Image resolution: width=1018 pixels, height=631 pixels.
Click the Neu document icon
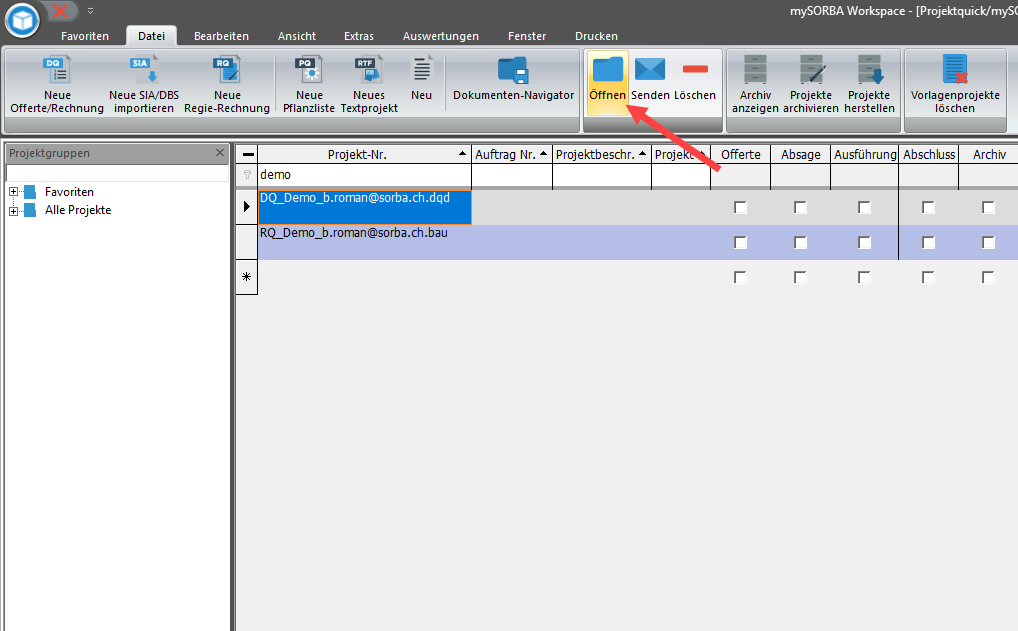[422, 69]
